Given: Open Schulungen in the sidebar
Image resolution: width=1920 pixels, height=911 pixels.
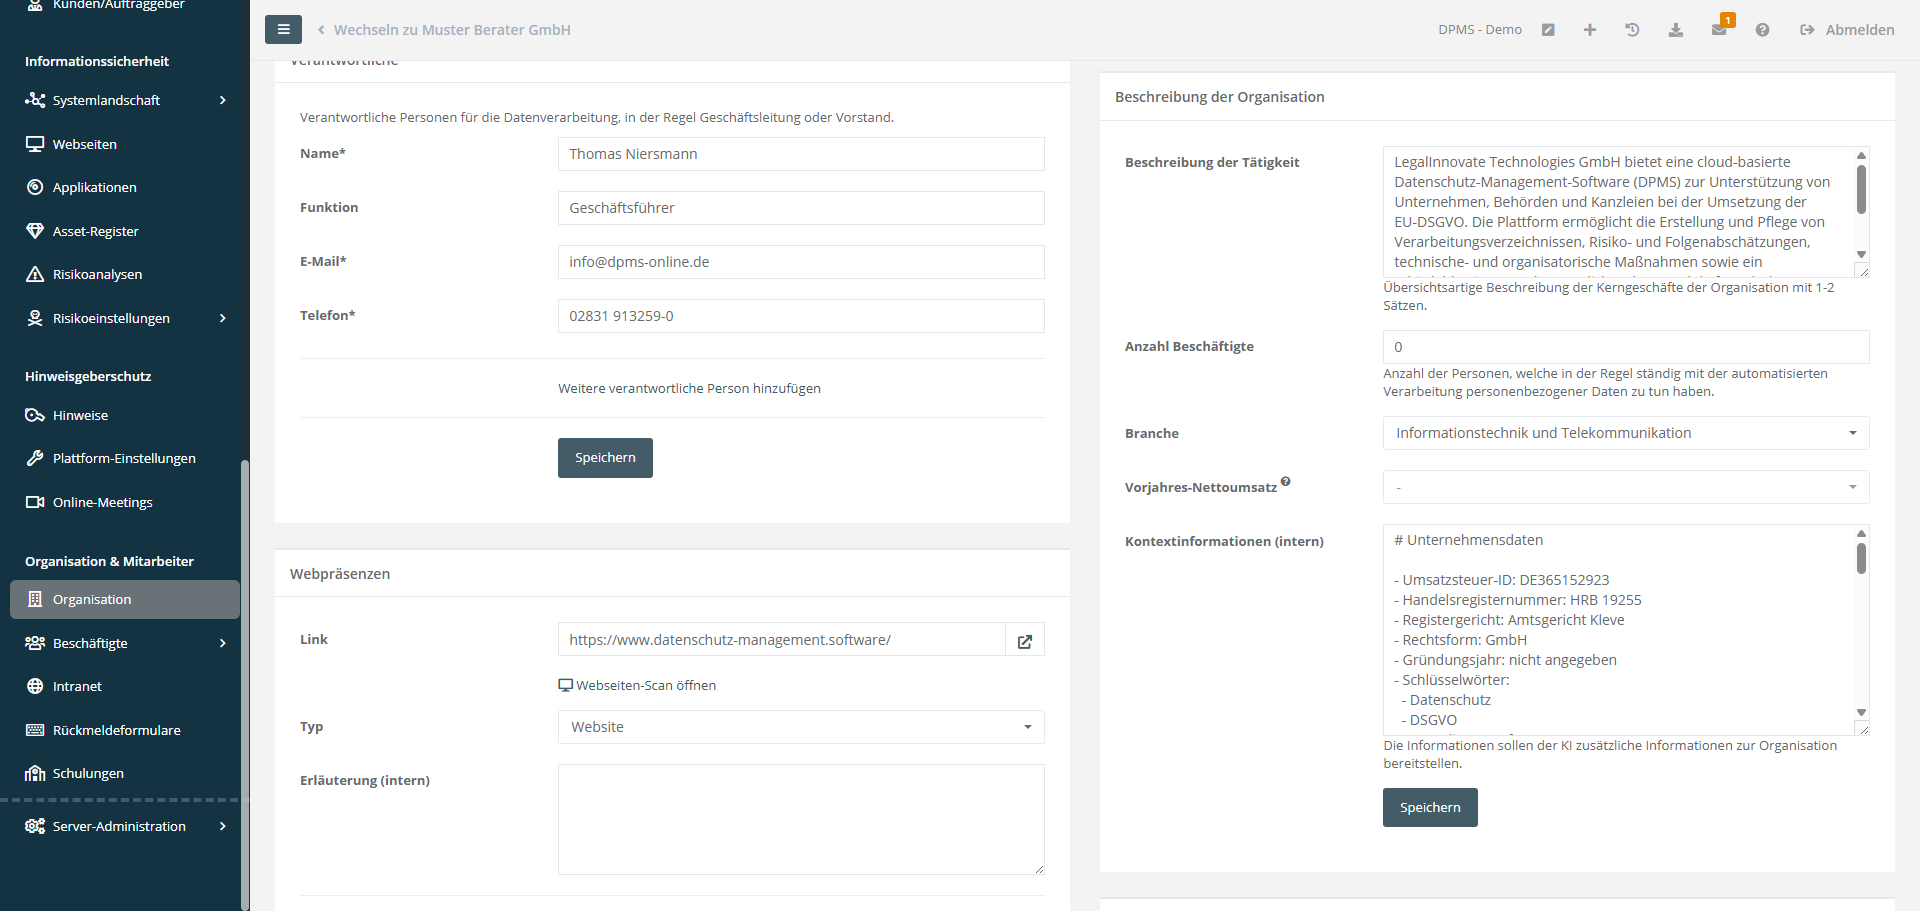Looking at the screenshot, I should pyautogui.click(x=88, y=773).
